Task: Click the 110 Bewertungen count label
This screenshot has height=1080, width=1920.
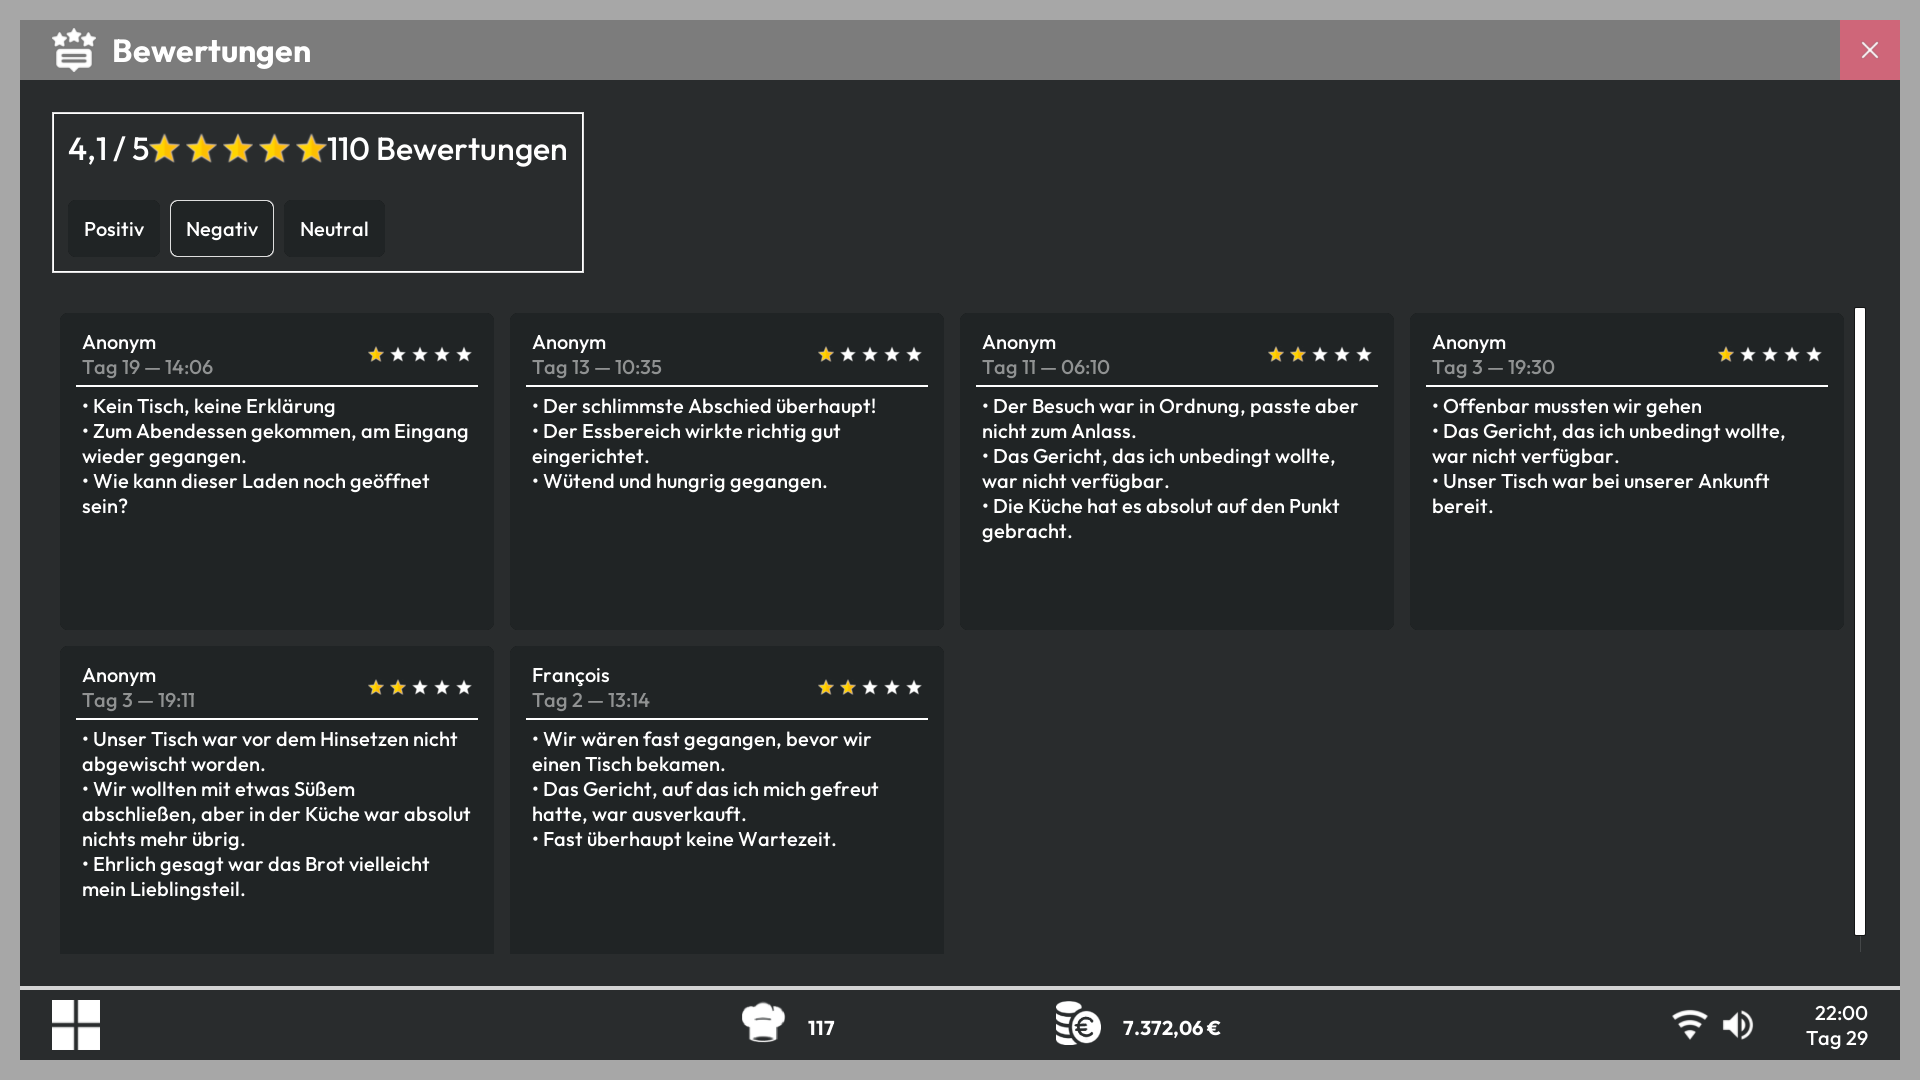Action: point(447,149)
